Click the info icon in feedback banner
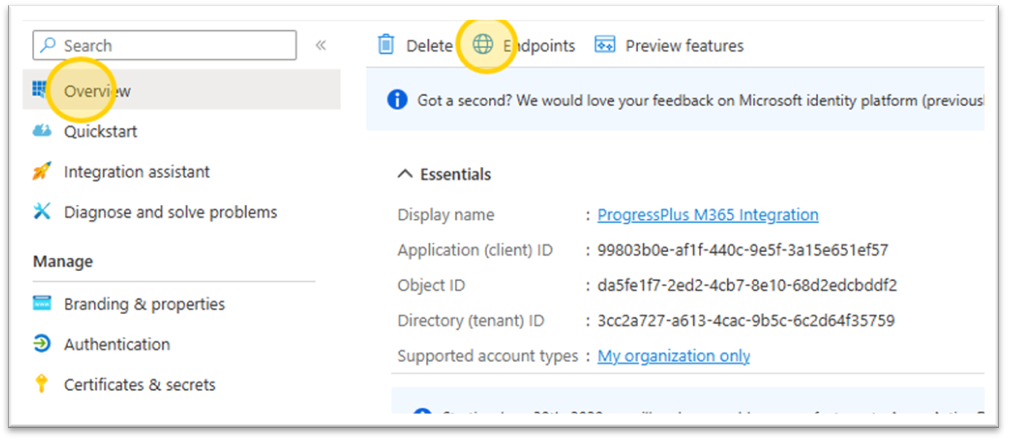The width and height of the screenshot is (1009, 440). click(397, 100)
